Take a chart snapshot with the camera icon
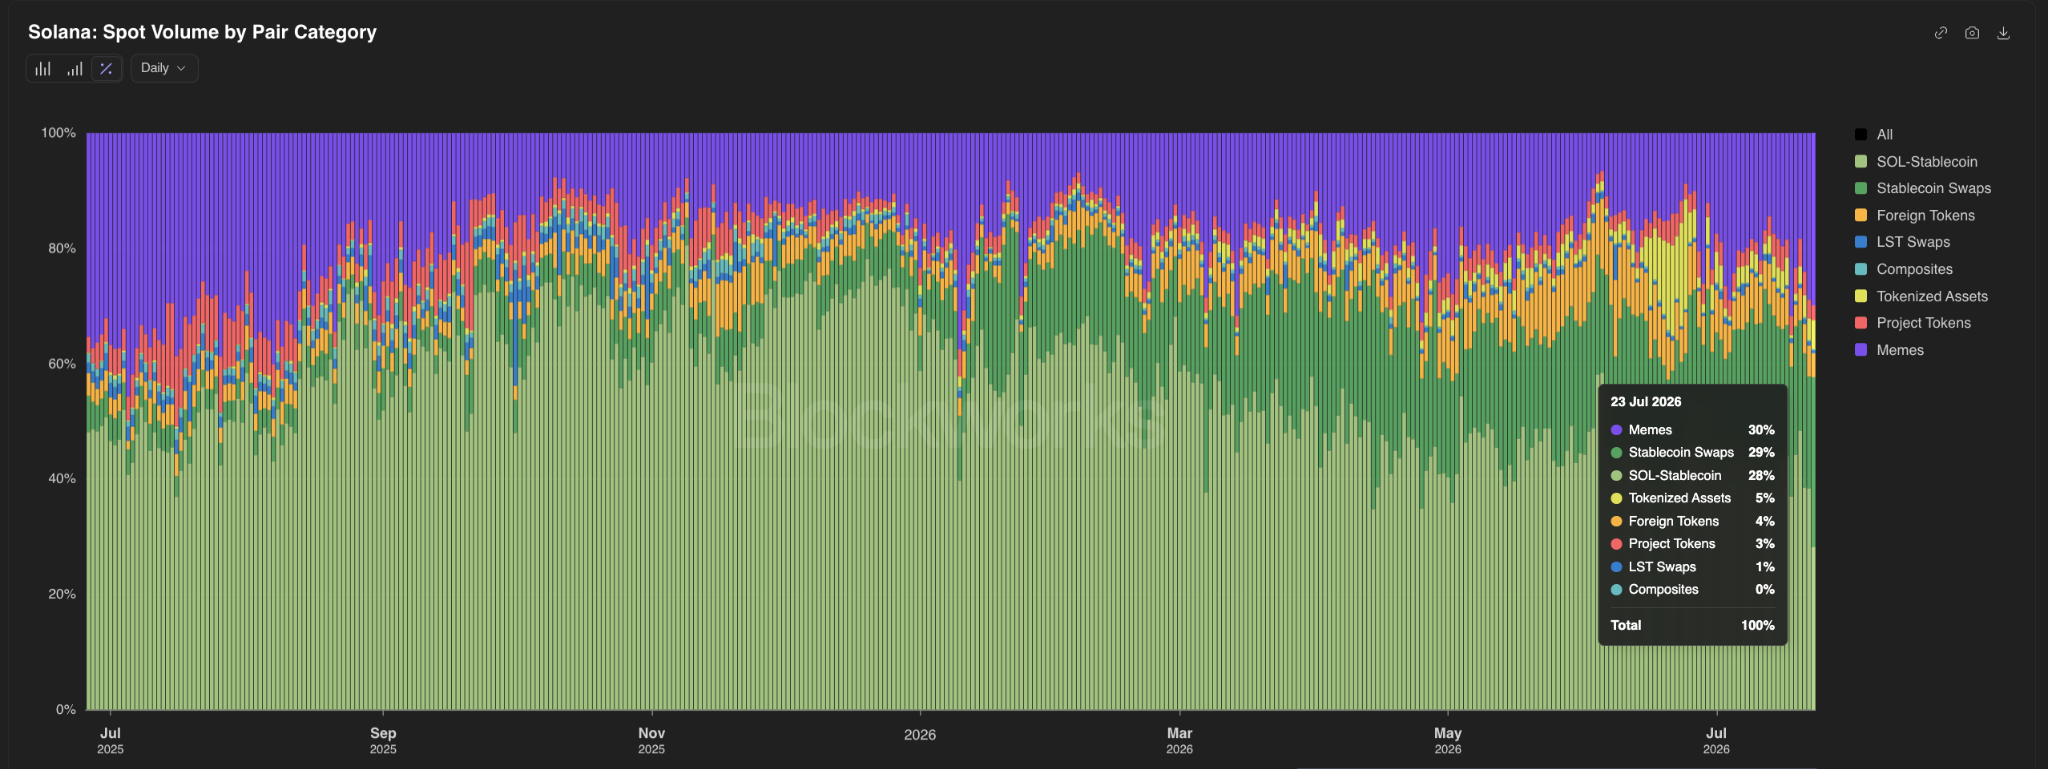 coord(1972,33)
